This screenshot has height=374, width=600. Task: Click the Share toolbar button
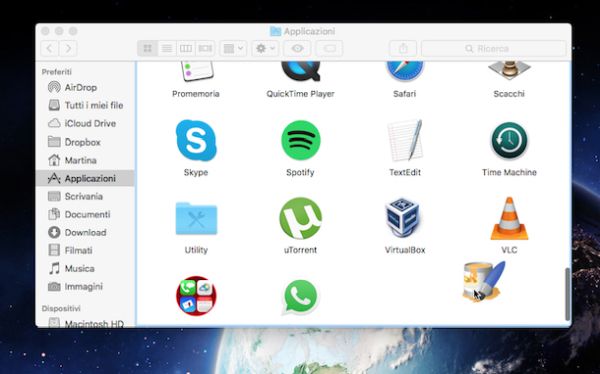tap(403, 49)
